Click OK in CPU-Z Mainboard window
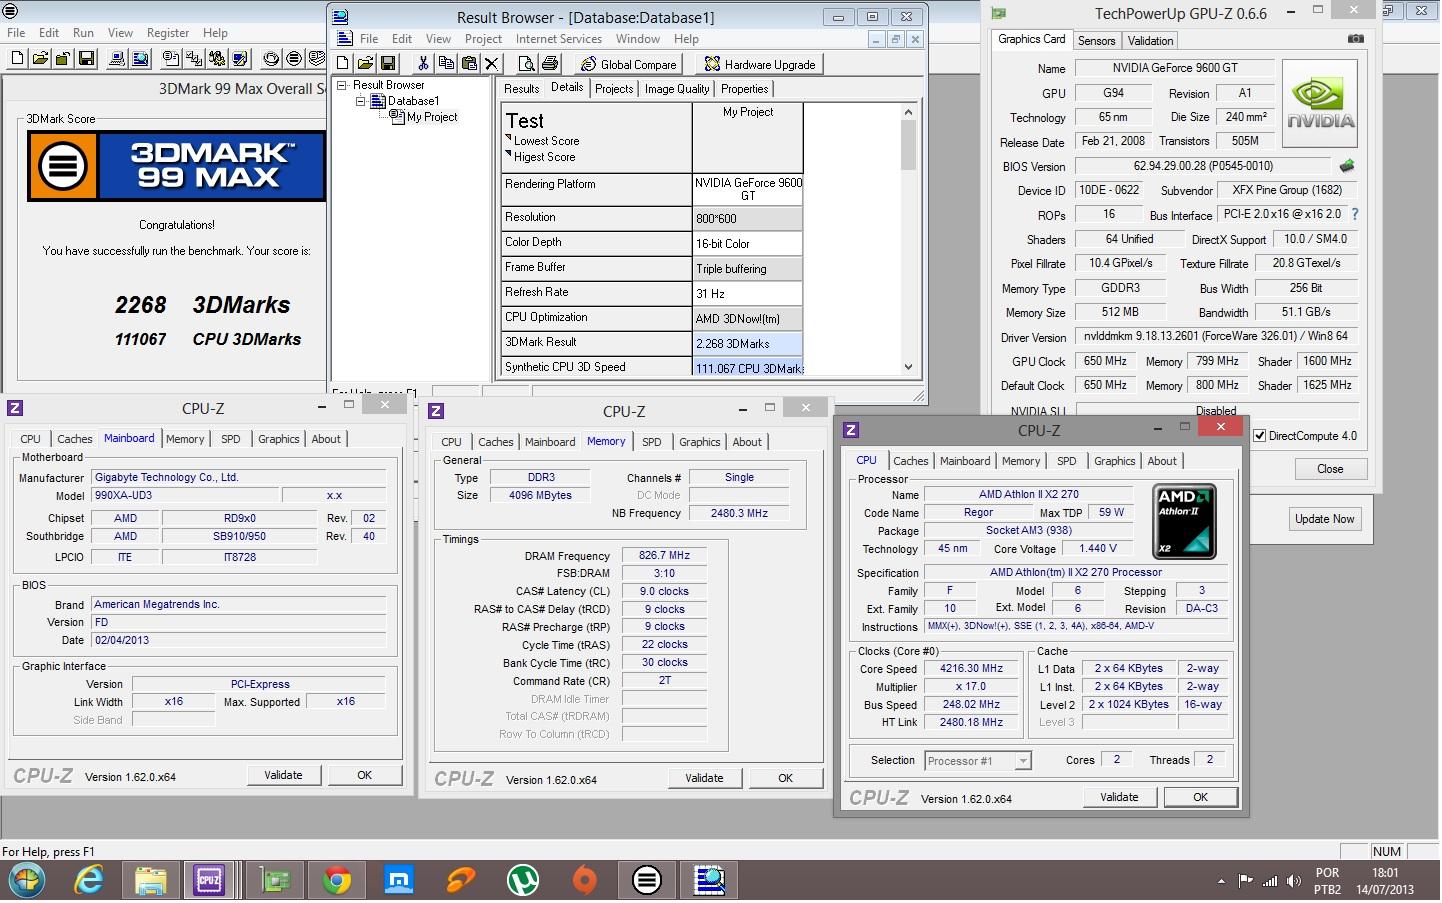Screen dimensions: 1442x903 [364, 775]
